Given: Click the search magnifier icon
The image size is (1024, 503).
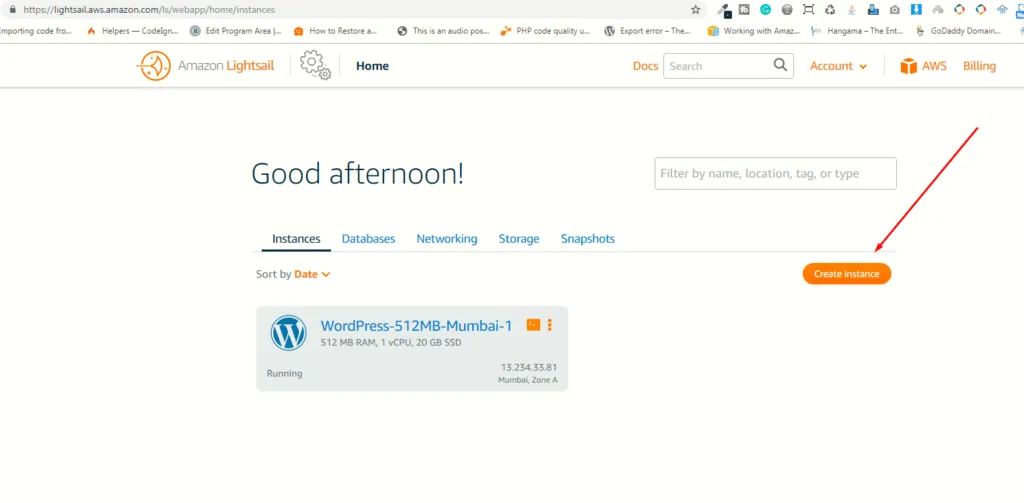Looking at the screenshot, I should 781,66.
